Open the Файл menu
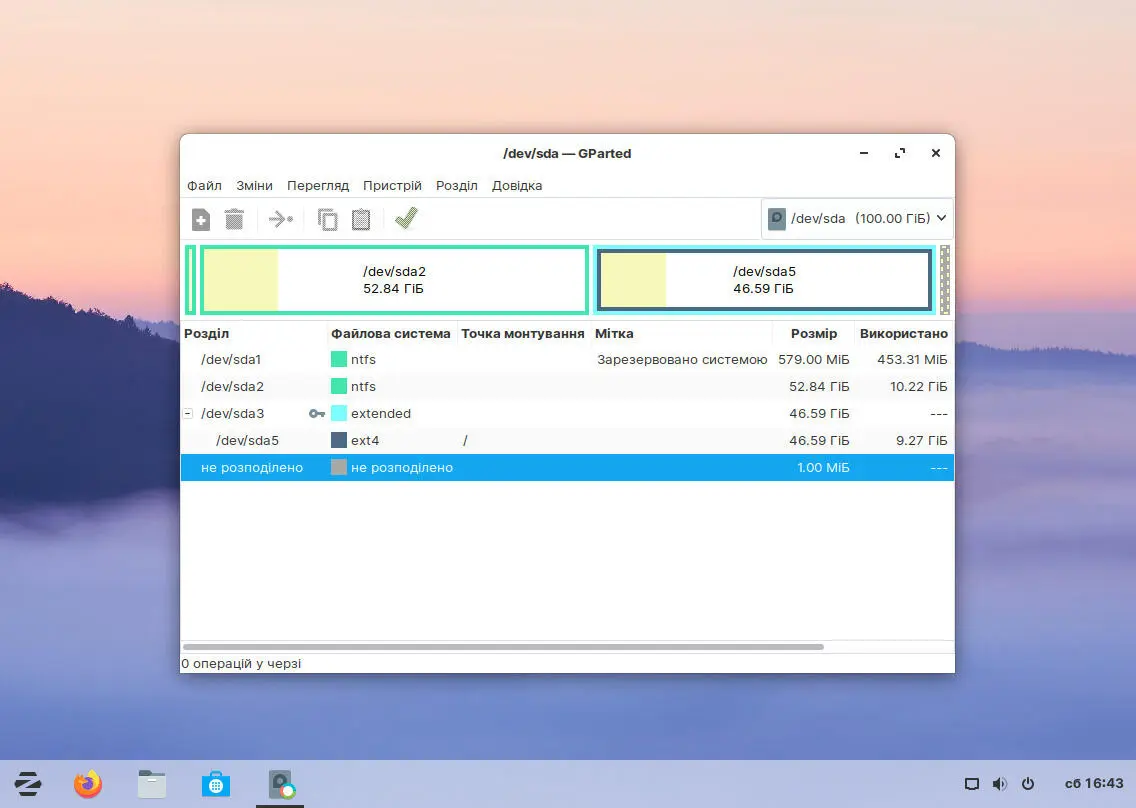Viewport: 1136px width, 808px height. [204, 186]
